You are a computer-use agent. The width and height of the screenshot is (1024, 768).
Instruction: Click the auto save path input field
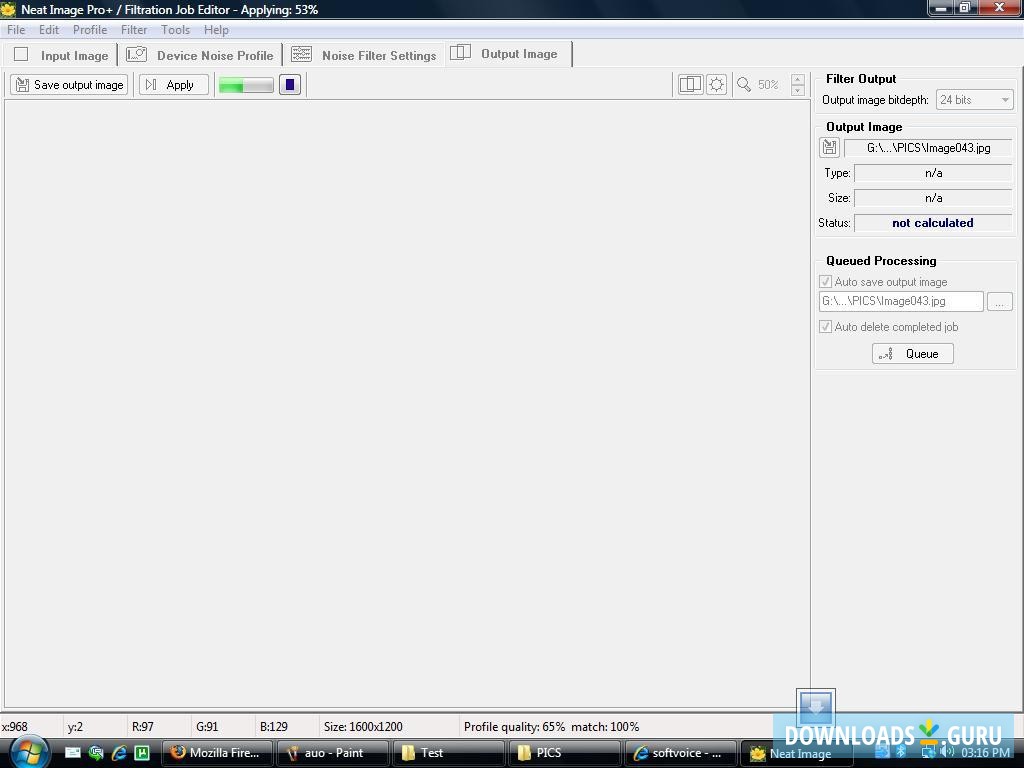coord(901,301)
